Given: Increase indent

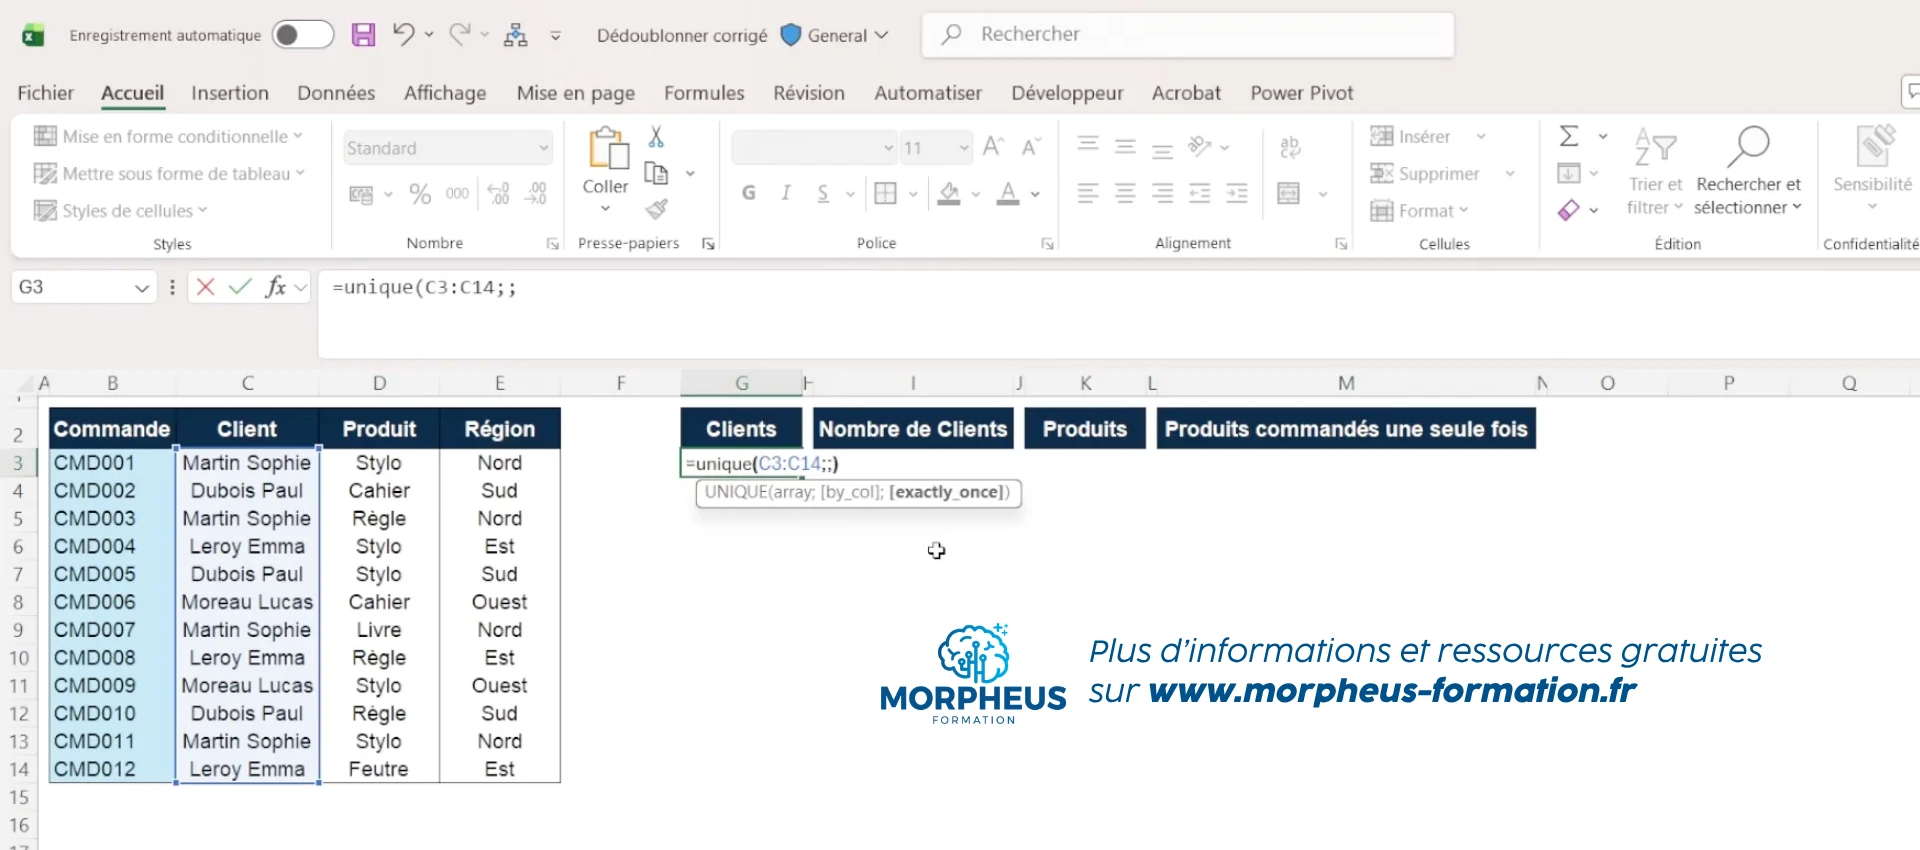Looking at the screenshot, I should (1237, 193).
